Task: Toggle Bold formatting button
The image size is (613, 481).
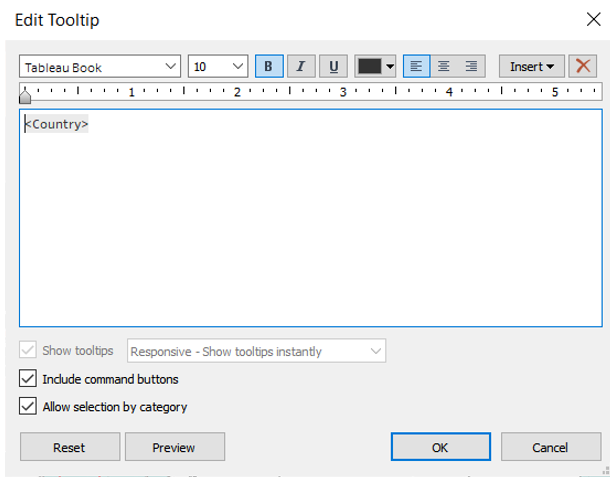Action: (269, 66)
